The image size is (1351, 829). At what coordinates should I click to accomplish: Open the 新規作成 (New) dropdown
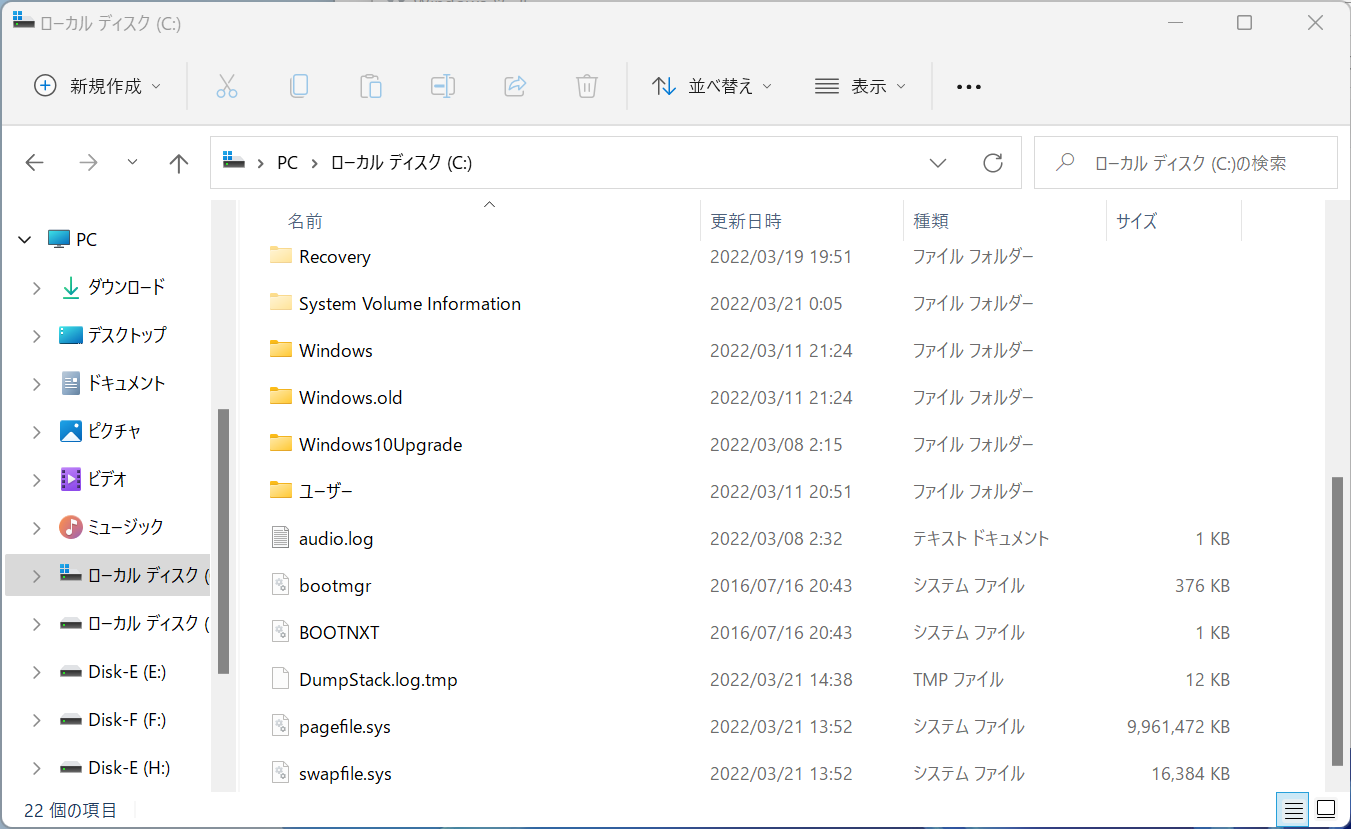coord(97,86)
